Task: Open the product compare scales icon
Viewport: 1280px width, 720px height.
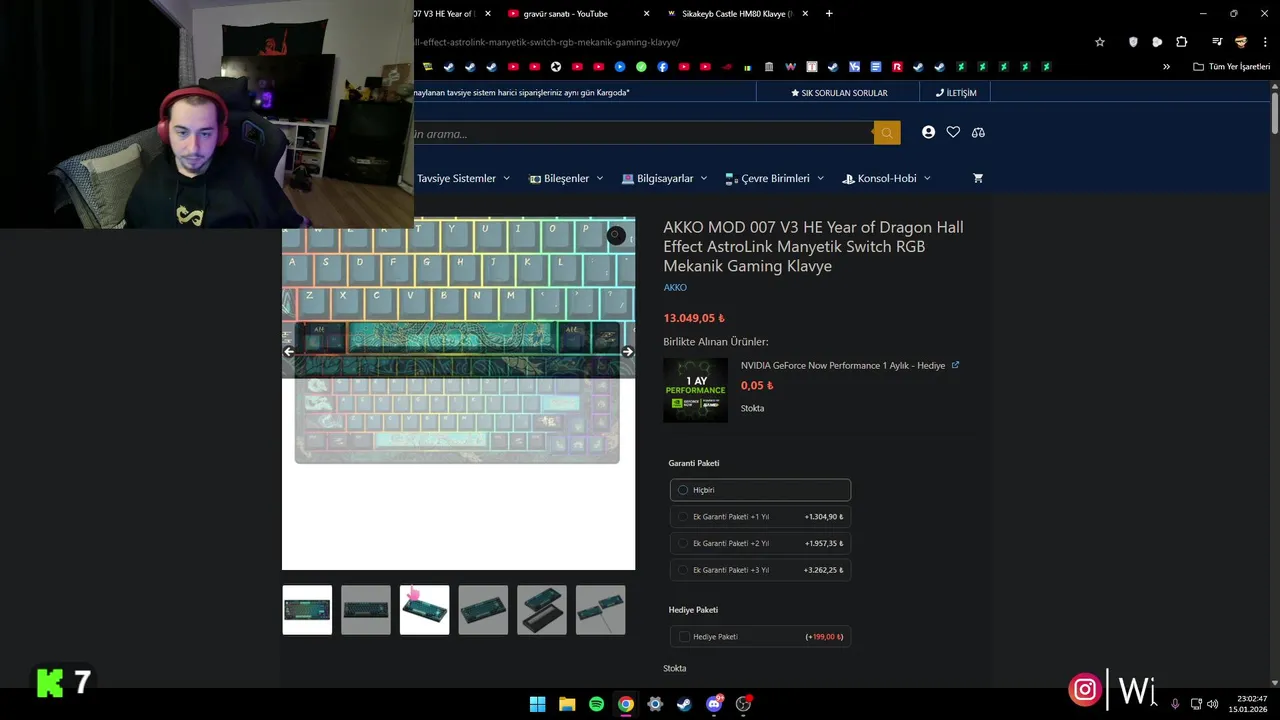Action: (978, 132)
